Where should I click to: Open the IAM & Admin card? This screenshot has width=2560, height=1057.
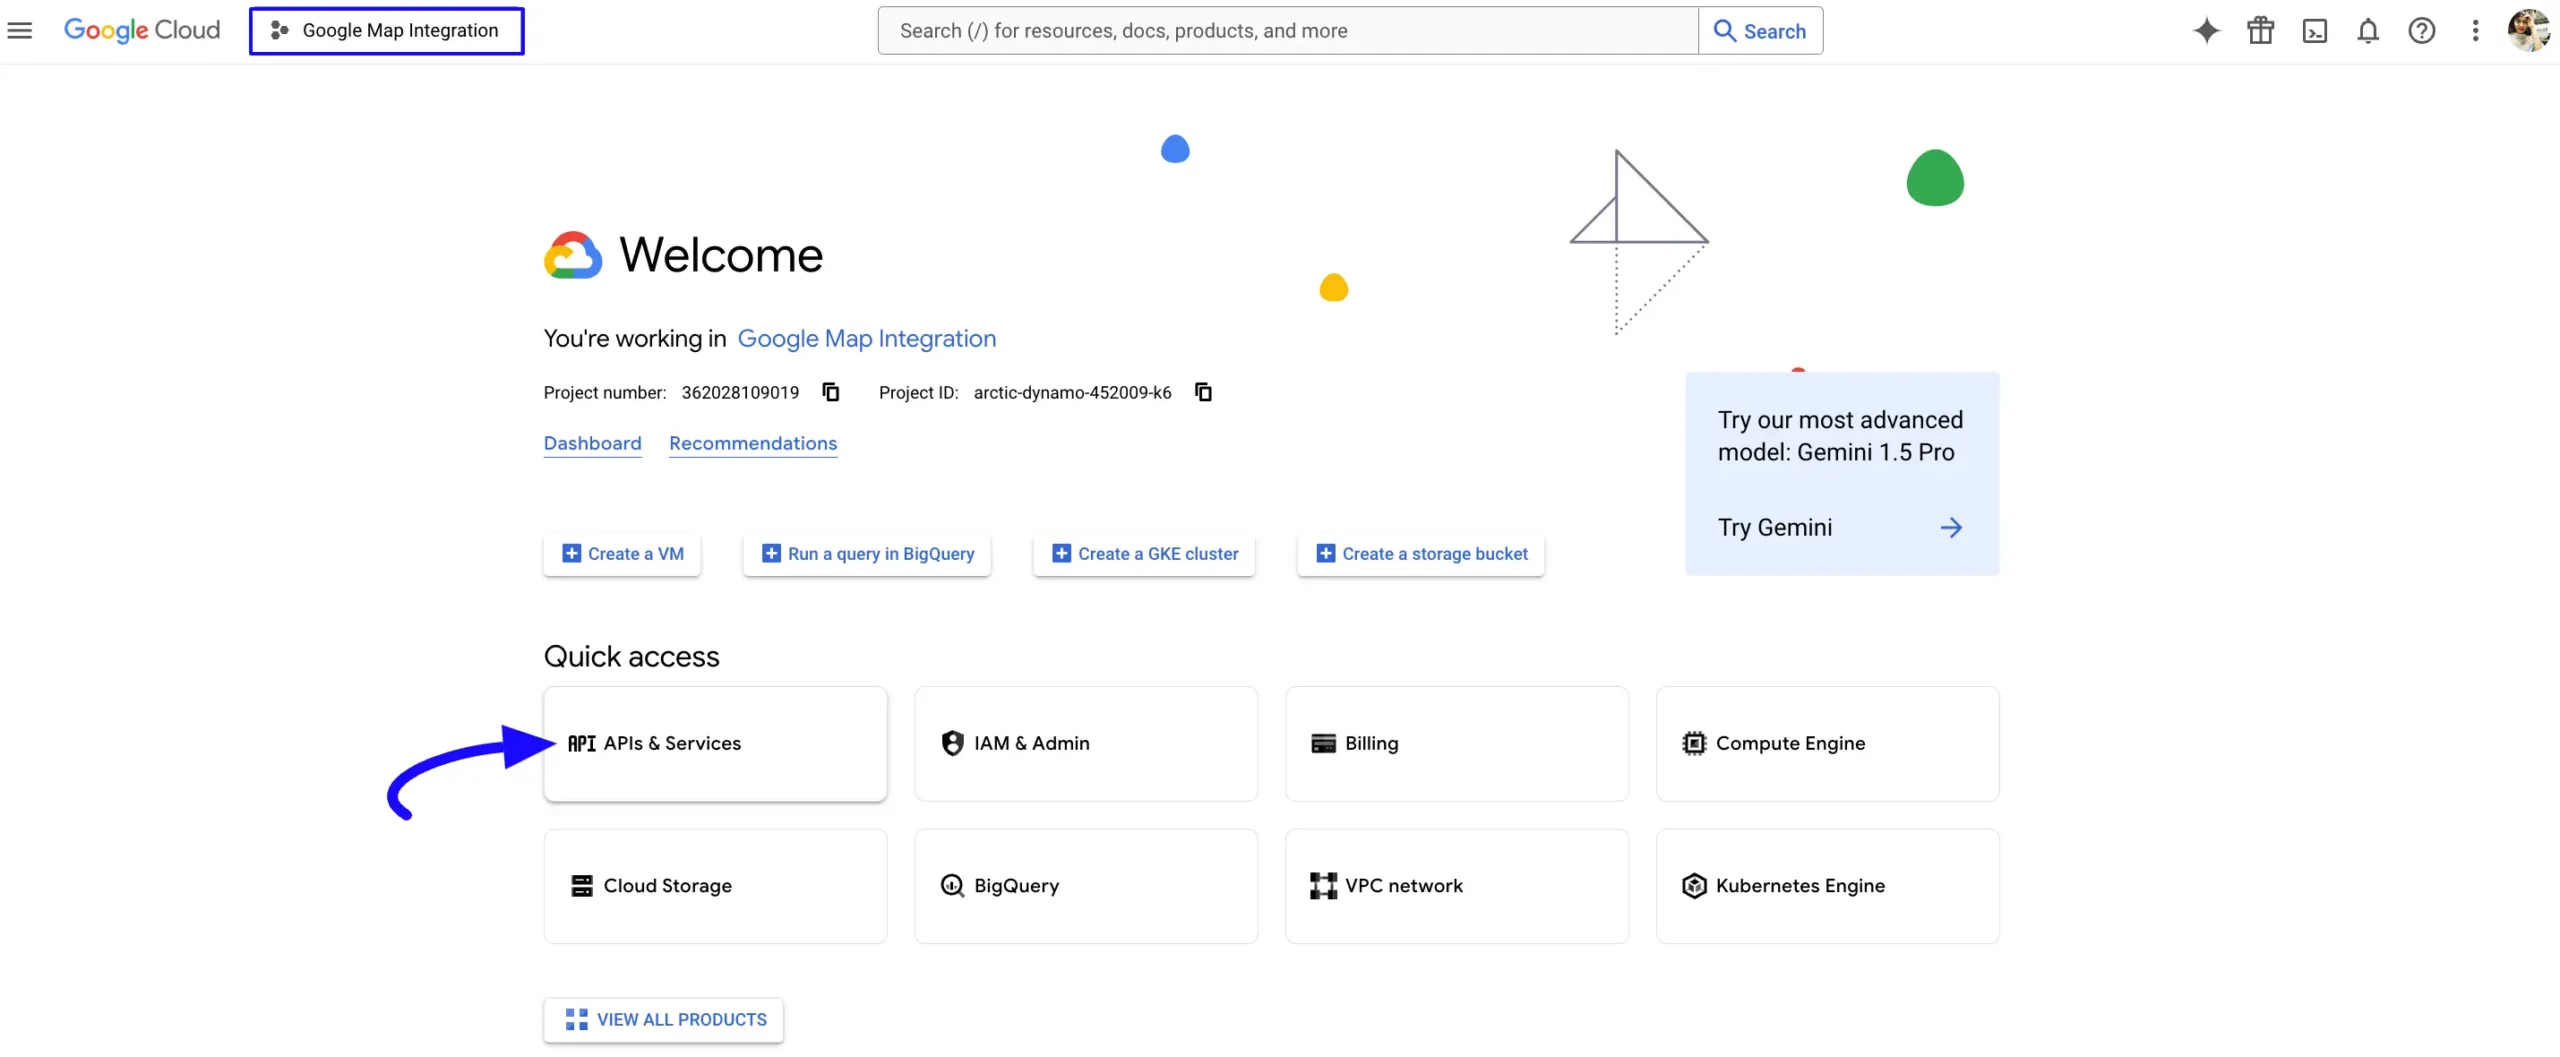coord(1086,744)
